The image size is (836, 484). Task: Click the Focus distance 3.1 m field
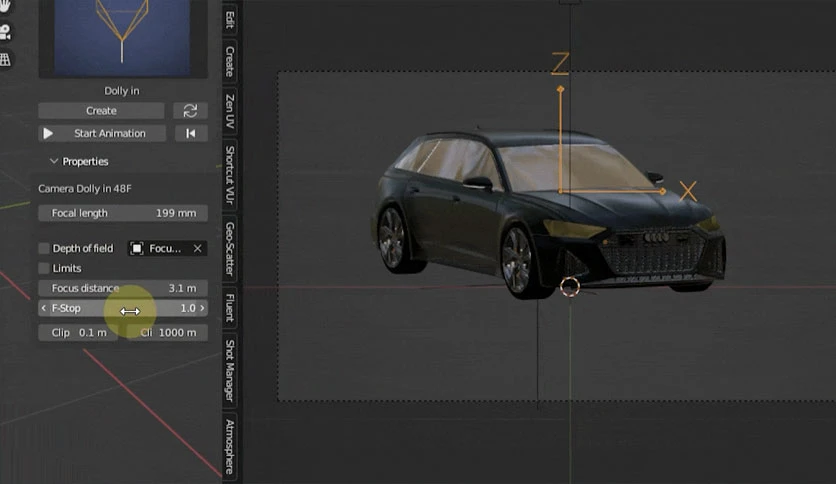coord(123,288)
